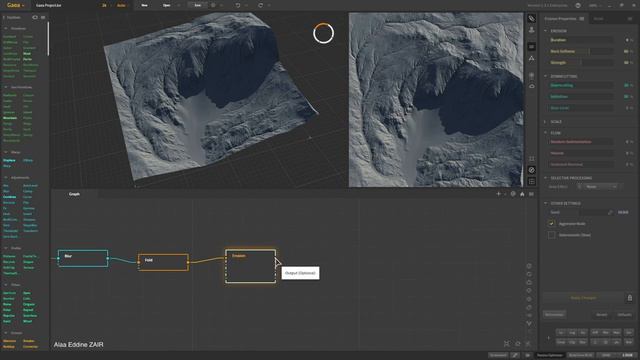The width and height of the screenshot is (640, 360).
Task: Enable the Aggressive Mode checkbox
Action: click(552, 224)
